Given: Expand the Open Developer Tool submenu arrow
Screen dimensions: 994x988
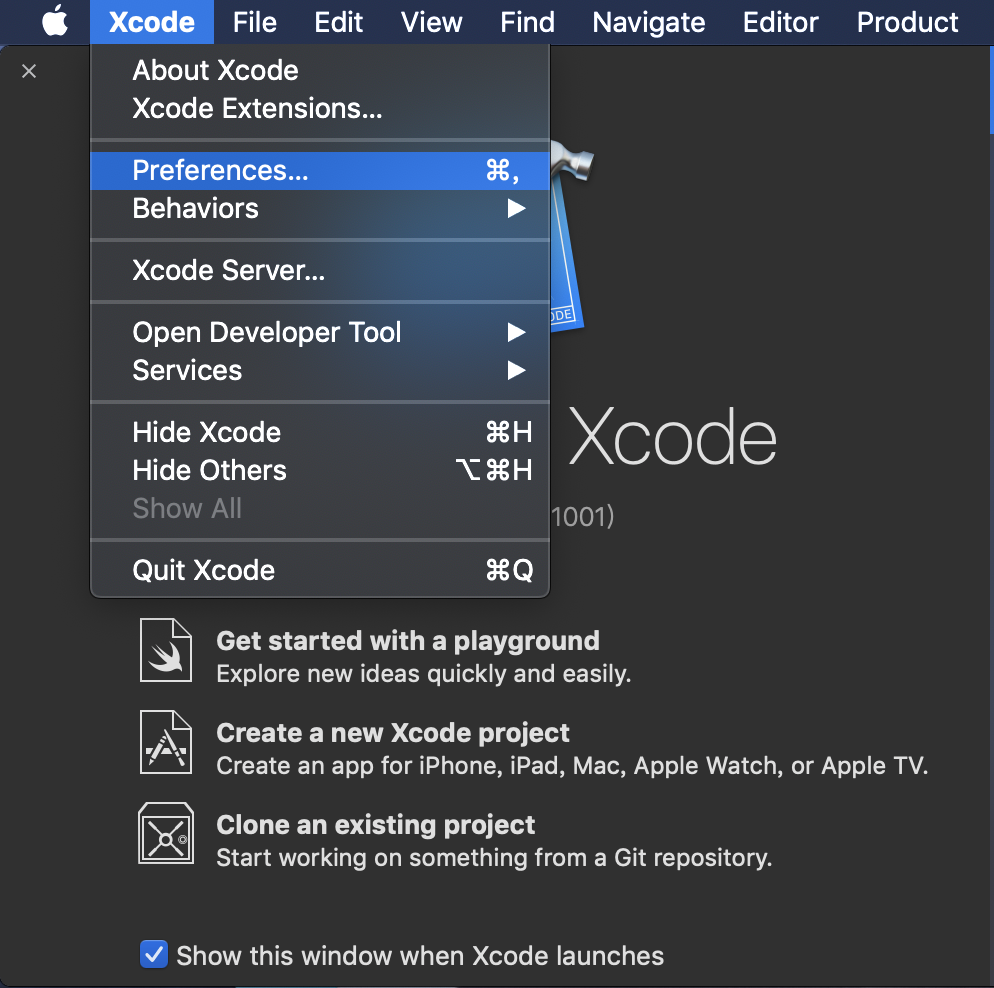Looking at the screenshot, I should point(516,332).
